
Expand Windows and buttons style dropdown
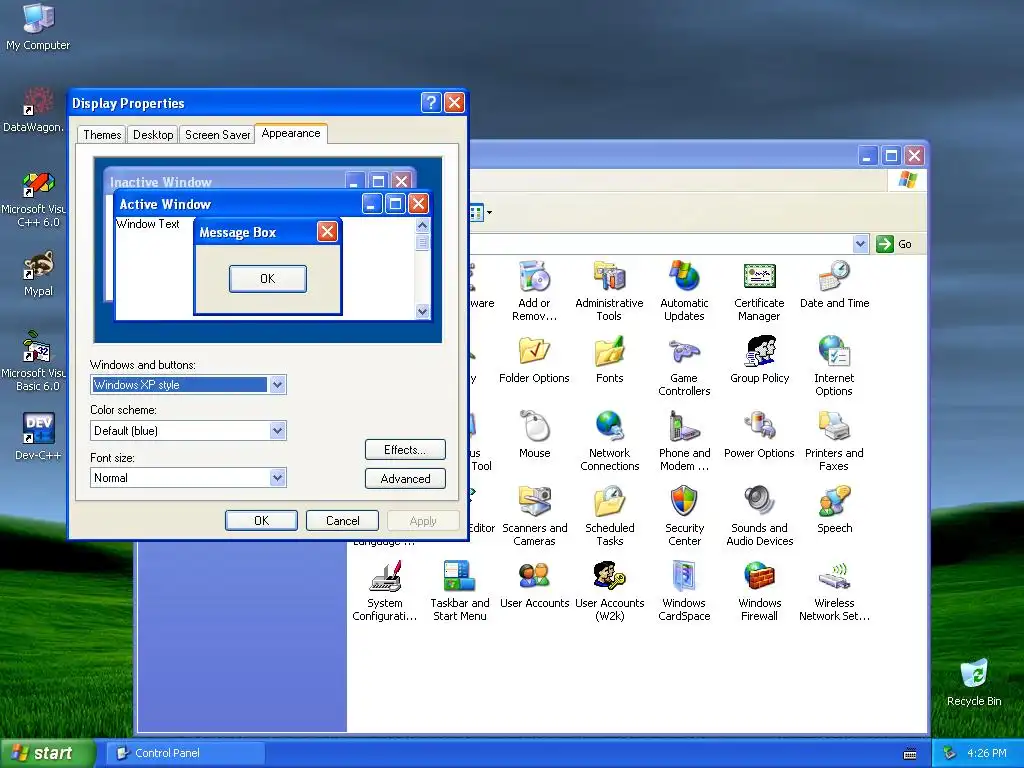(278, 385)
